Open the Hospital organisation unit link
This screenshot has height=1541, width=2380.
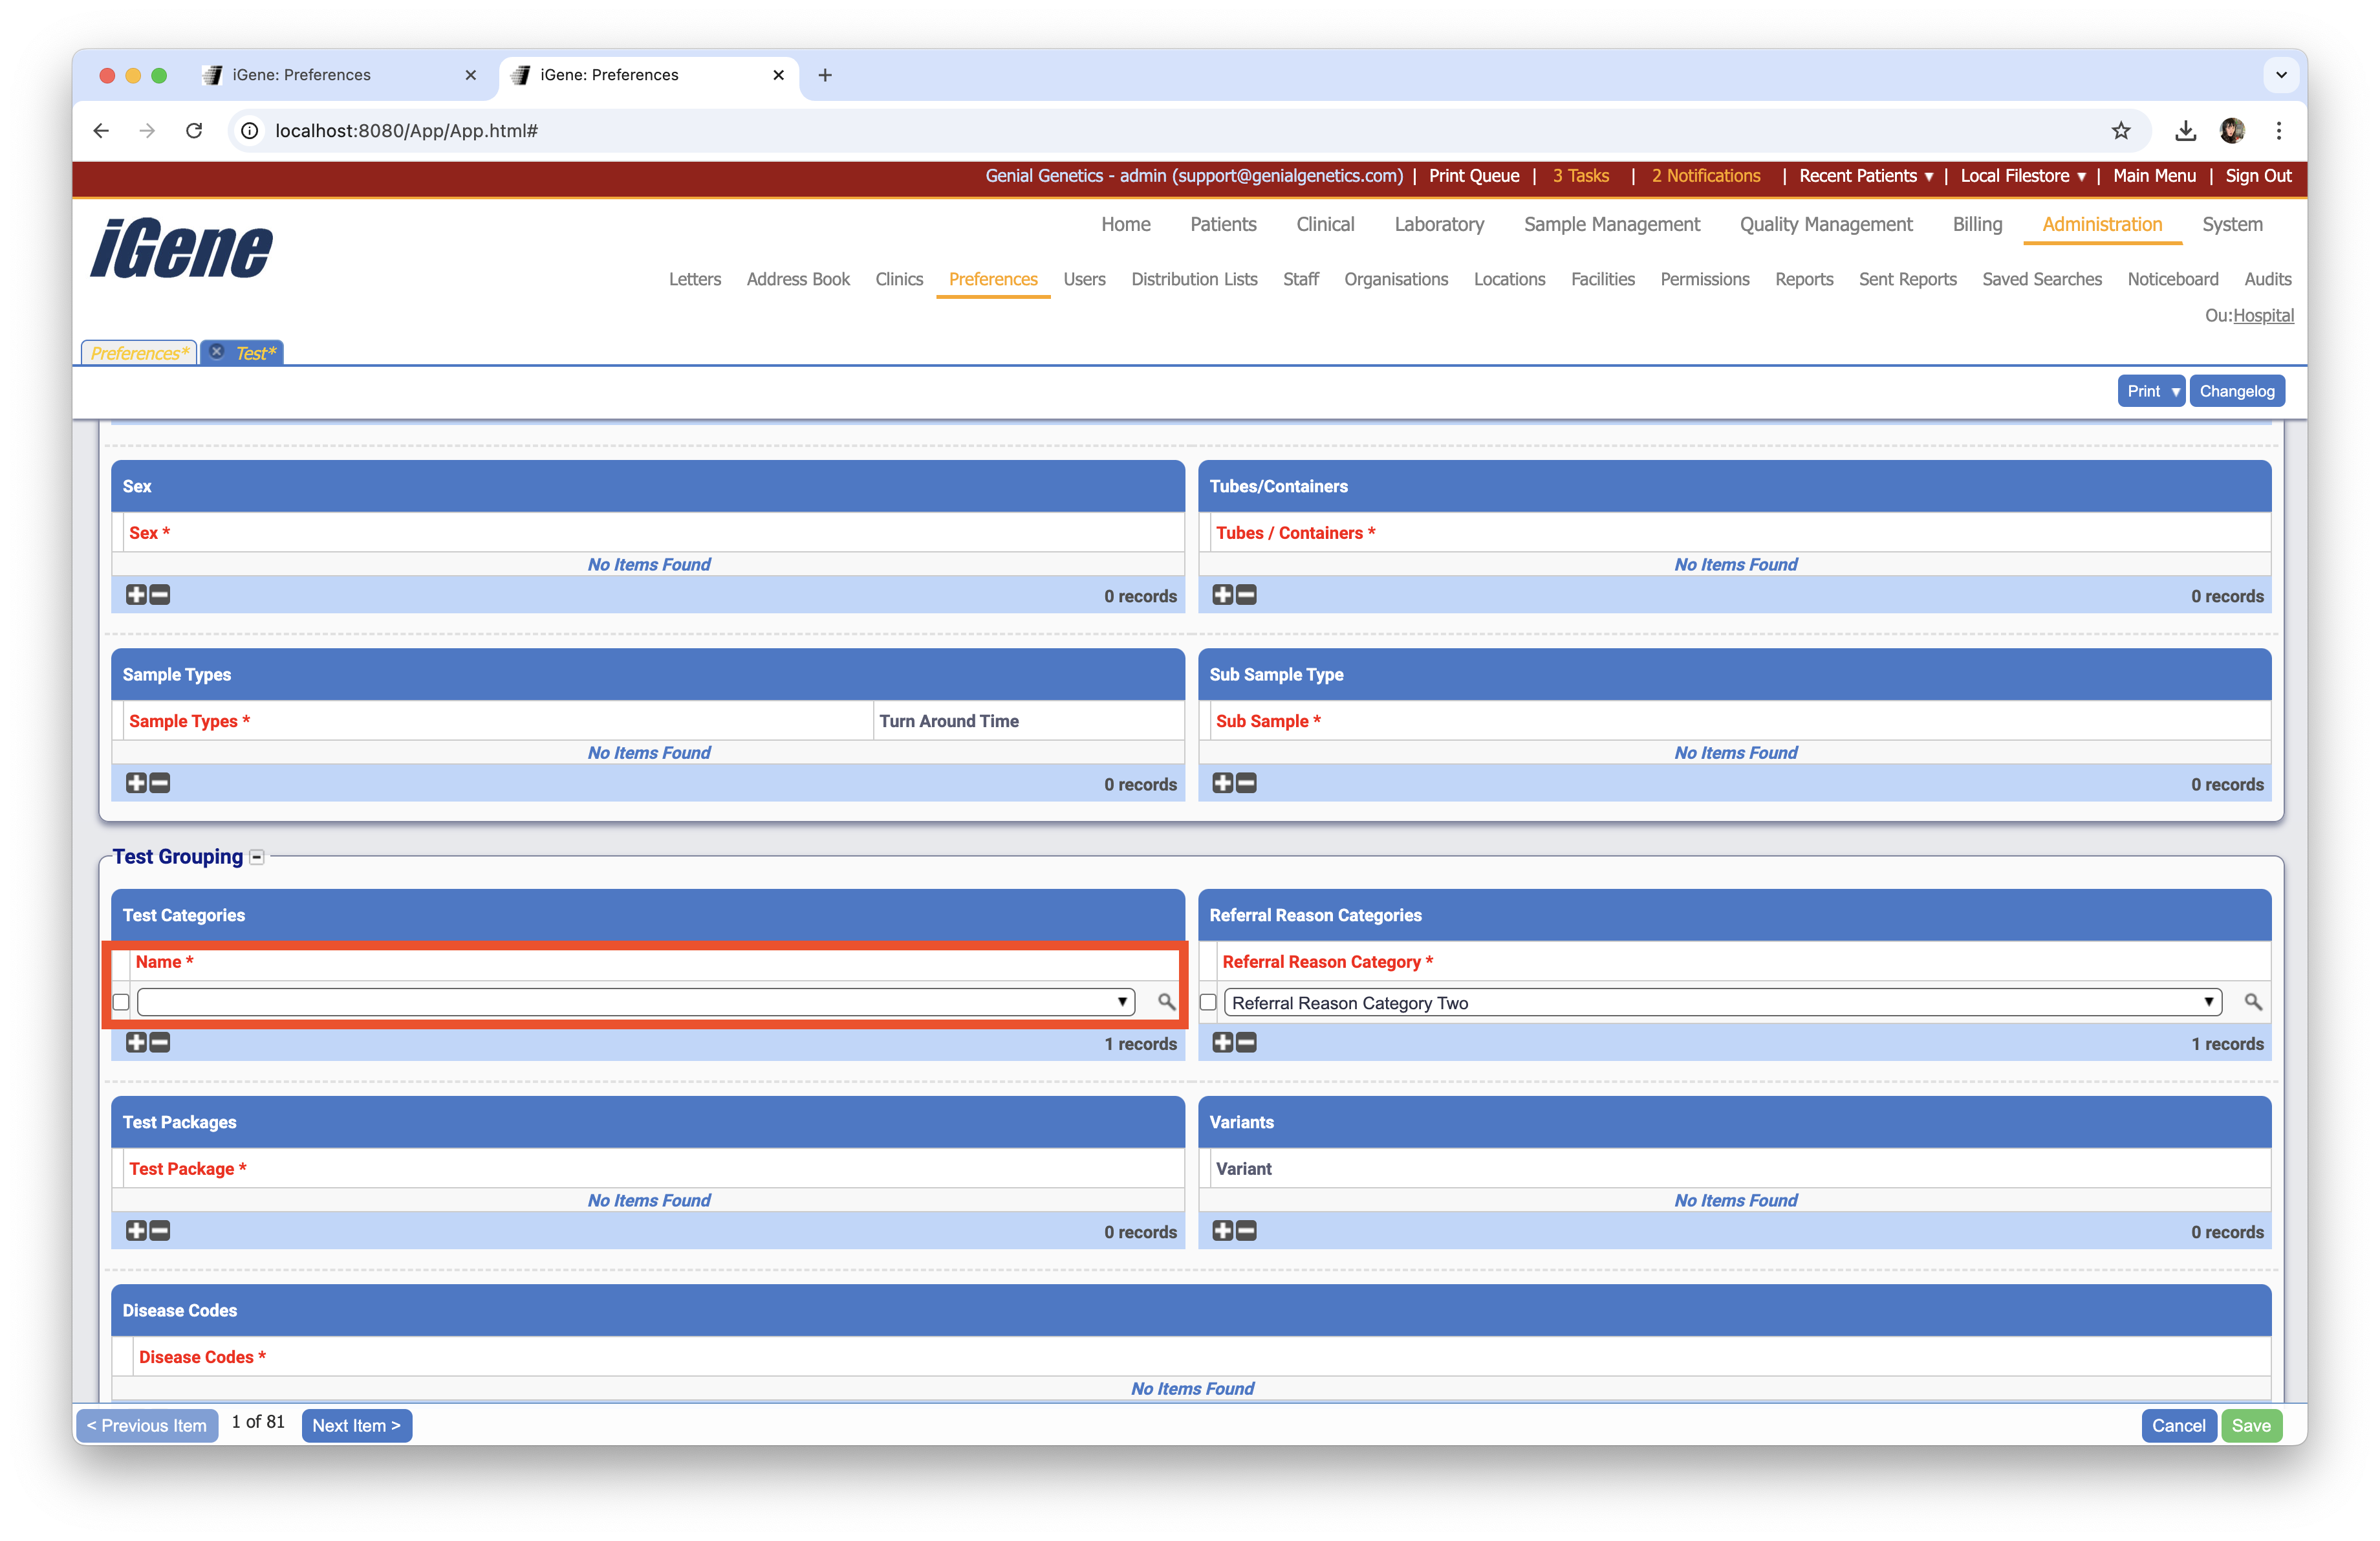tap(2263, 315)
